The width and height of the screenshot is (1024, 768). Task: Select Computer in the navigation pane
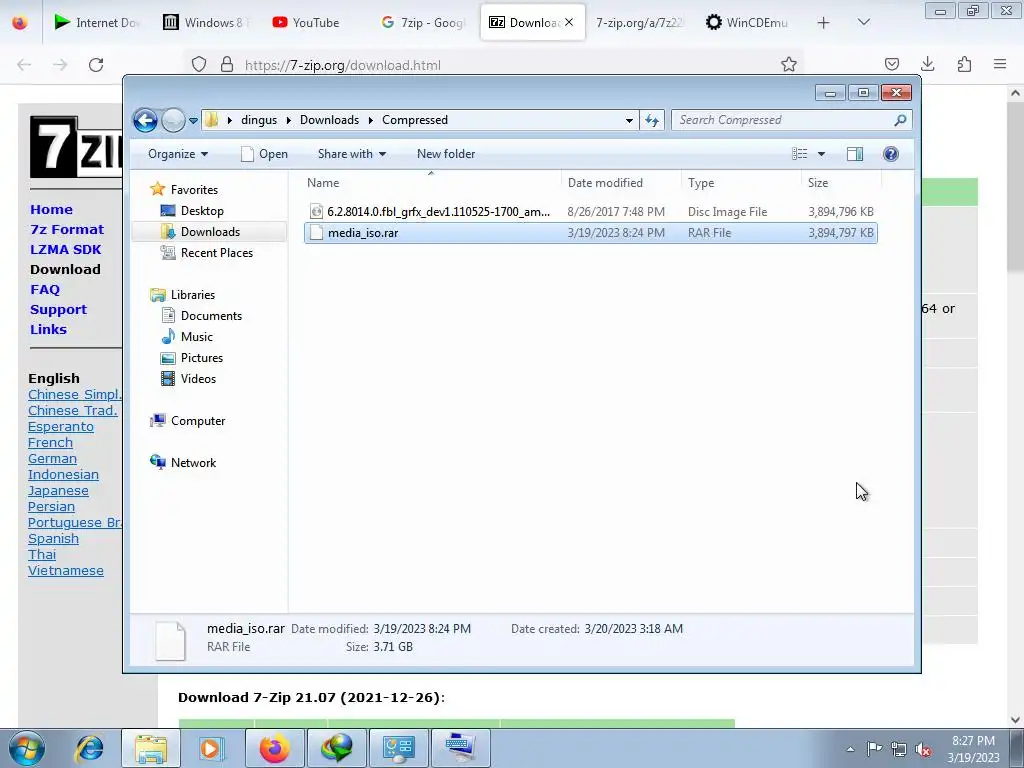coord(198,421)
